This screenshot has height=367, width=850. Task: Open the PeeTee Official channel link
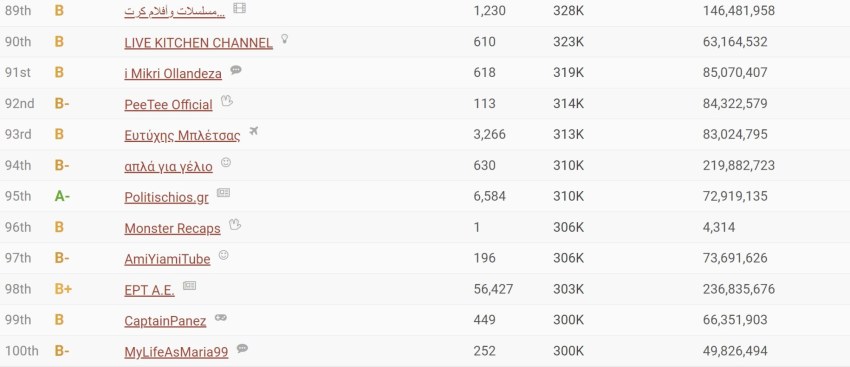[x=169, y=105]
